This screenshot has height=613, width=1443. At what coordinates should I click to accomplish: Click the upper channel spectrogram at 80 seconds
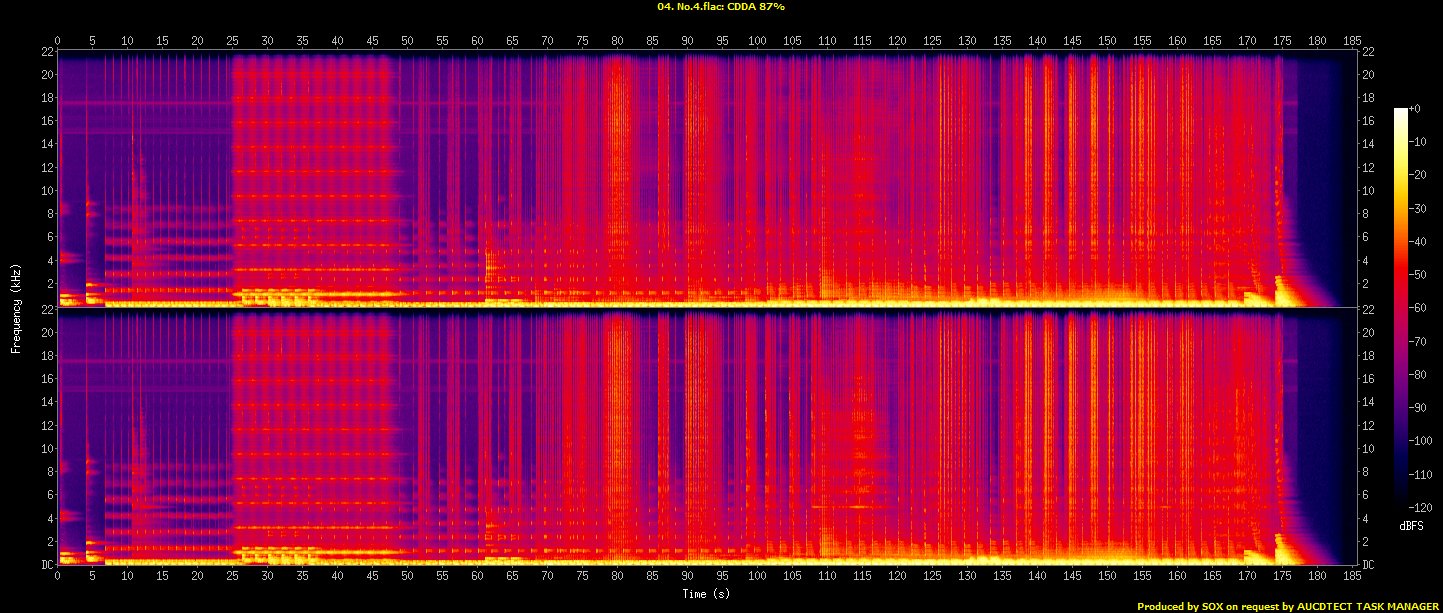[617, 180]
